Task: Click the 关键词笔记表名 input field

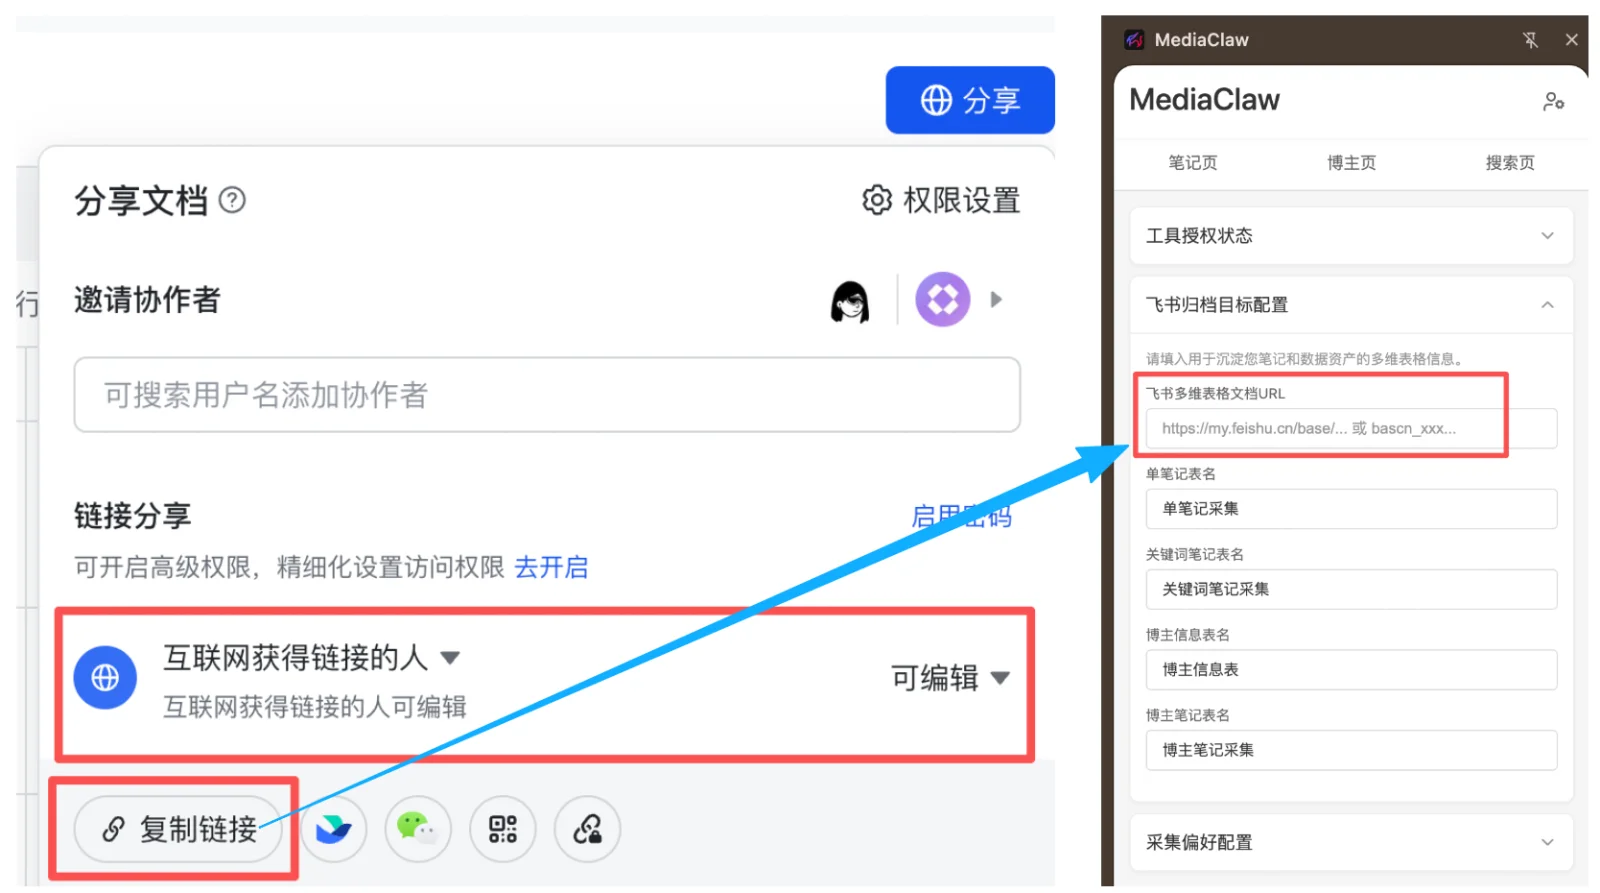Action: [x=1351, y=590]
